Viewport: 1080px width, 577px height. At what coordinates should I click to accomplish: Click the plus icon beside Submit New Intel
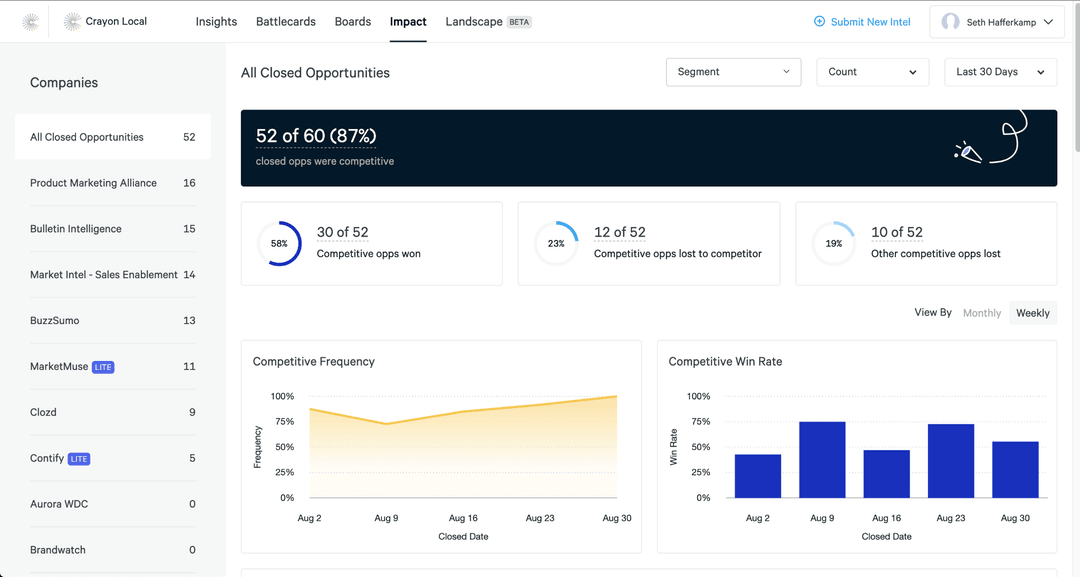[820, 21]
